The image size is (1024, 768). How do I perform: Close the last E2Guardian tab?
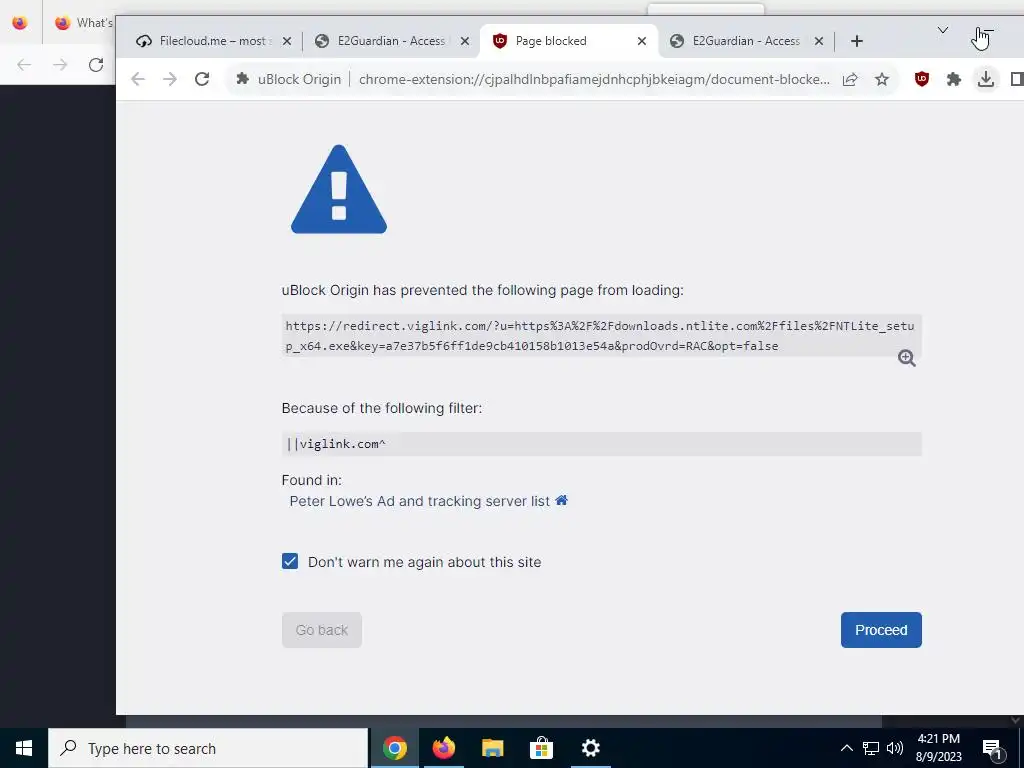pos(819,40)
